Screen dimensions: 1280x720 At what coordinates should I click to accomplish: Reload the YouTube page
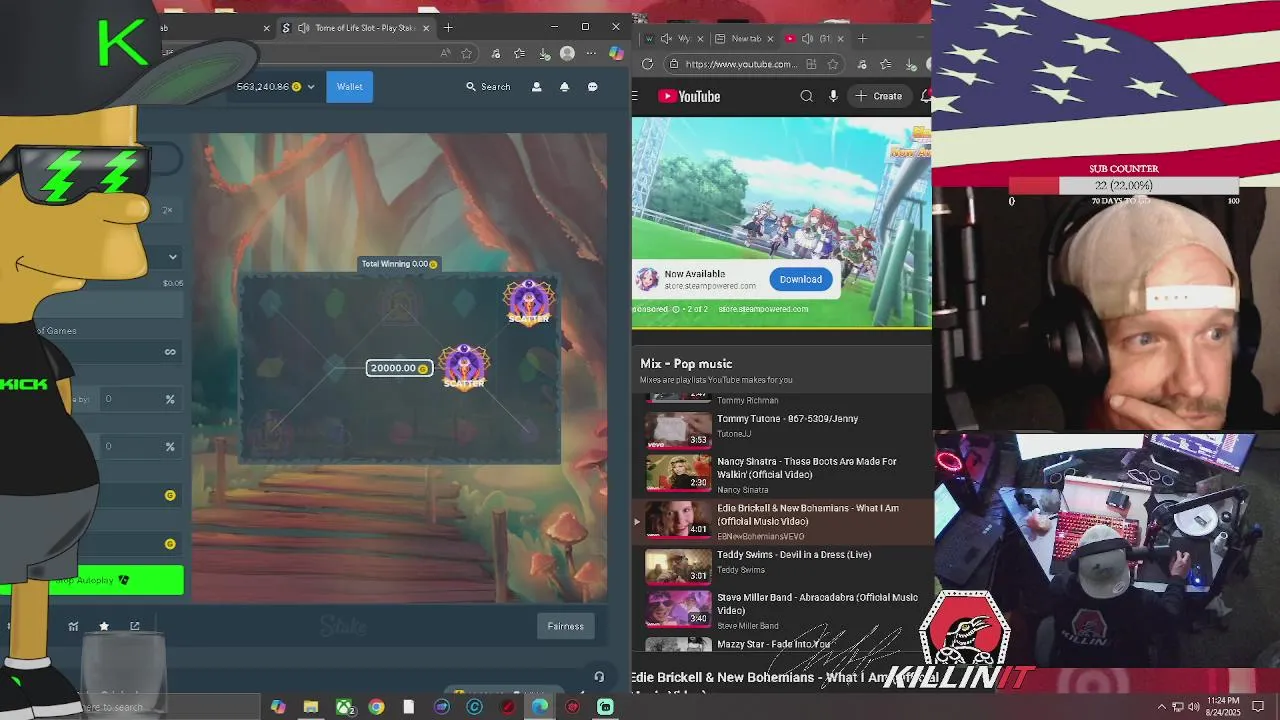tap(647, 64)
